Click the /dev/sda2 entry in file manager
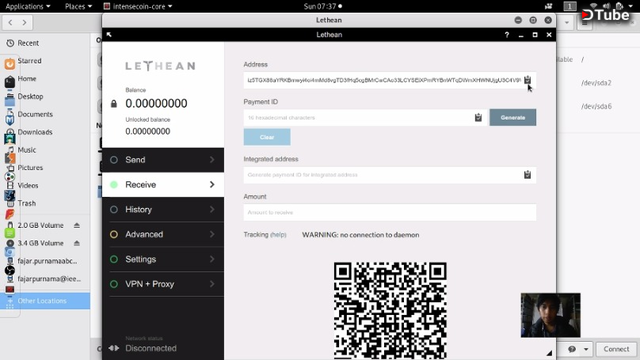This screenshot has width=640, height=360. tap(596, 83)
